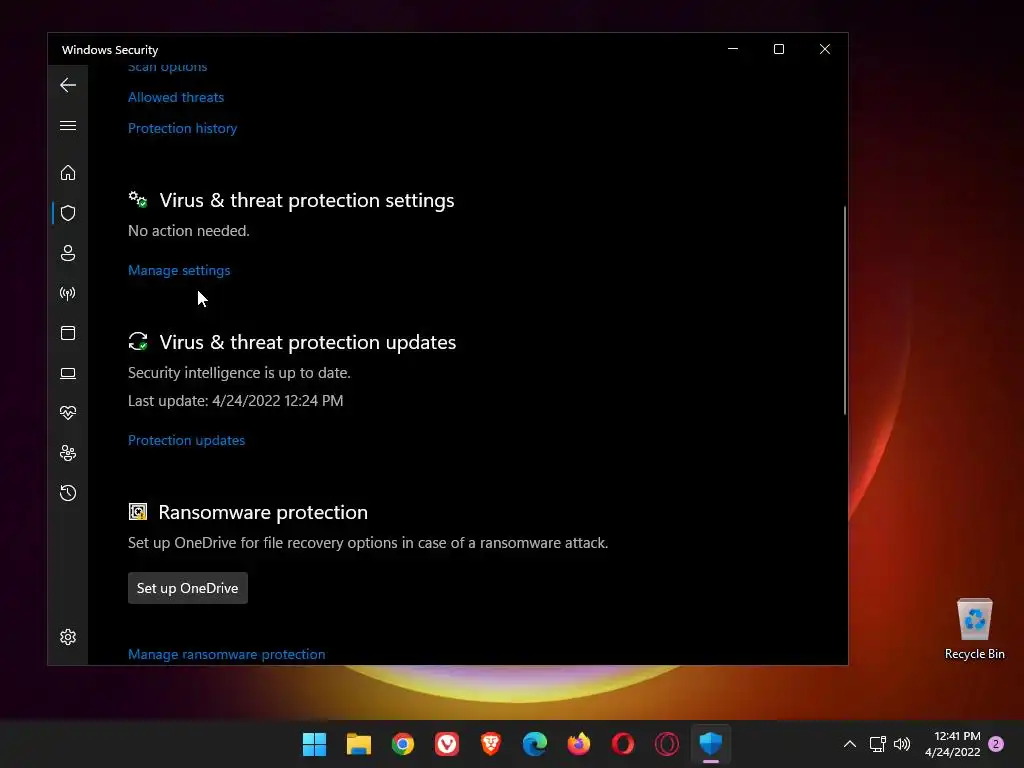Click Manage settings link
Image resolution: width=1024 pixels, height=768 pixels.
tap(179, 270)
